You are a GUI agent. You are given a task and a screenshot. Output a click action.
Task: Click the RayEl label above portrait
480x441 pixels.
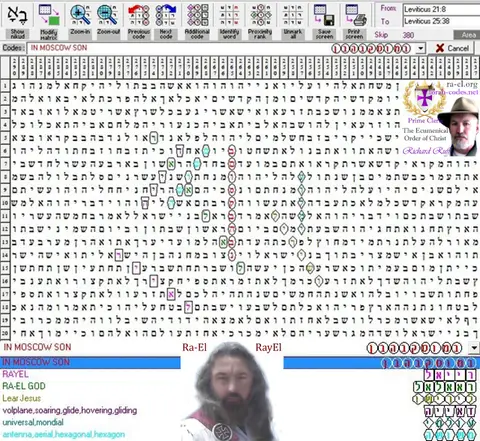(x=268, y=347)
